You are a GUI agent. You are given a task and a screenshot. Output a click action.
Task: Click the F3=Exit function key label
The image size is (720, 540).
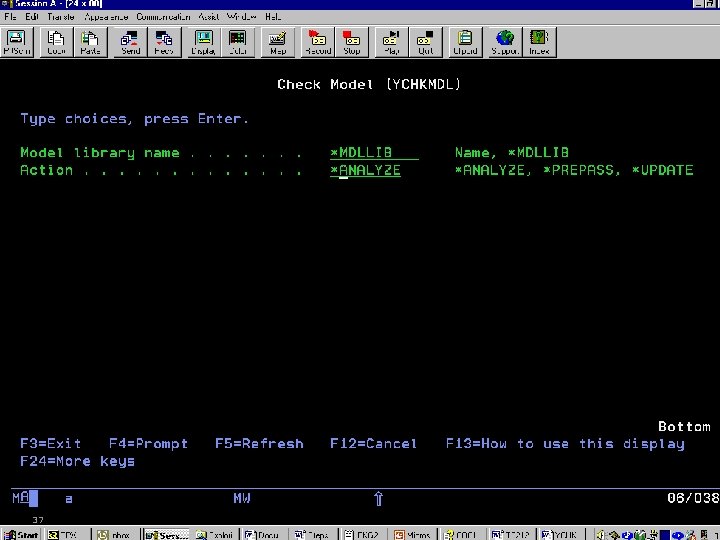click(51, 444)
